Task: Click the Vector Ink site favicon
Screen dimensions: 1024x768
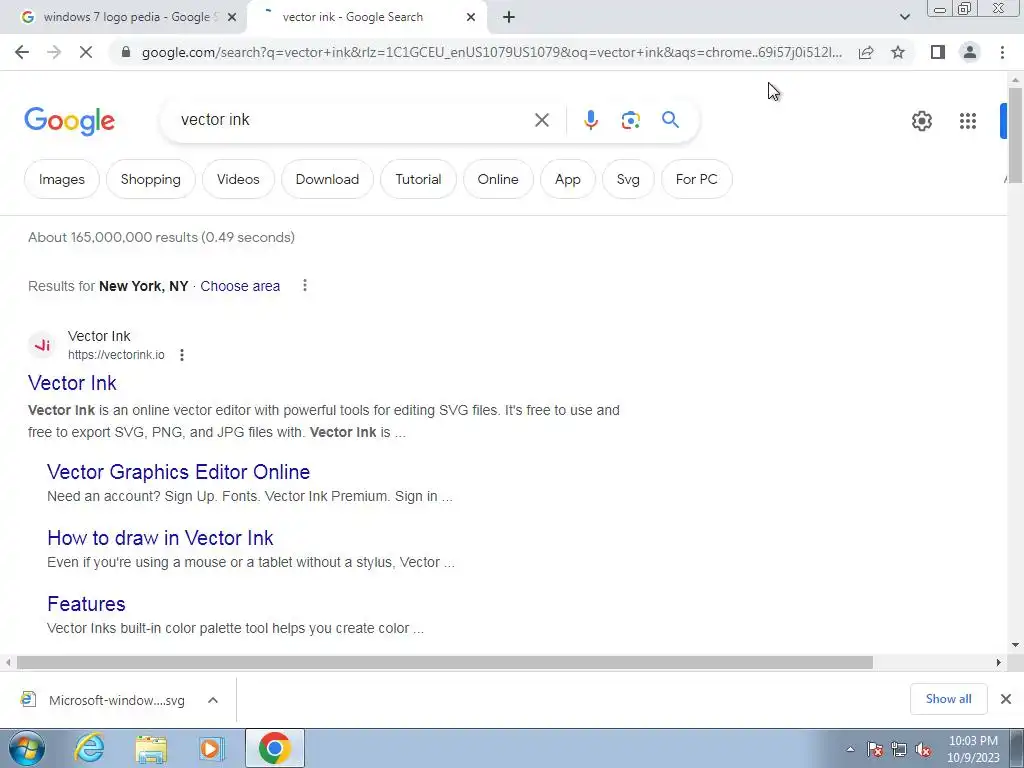Action: pos(42,345)
